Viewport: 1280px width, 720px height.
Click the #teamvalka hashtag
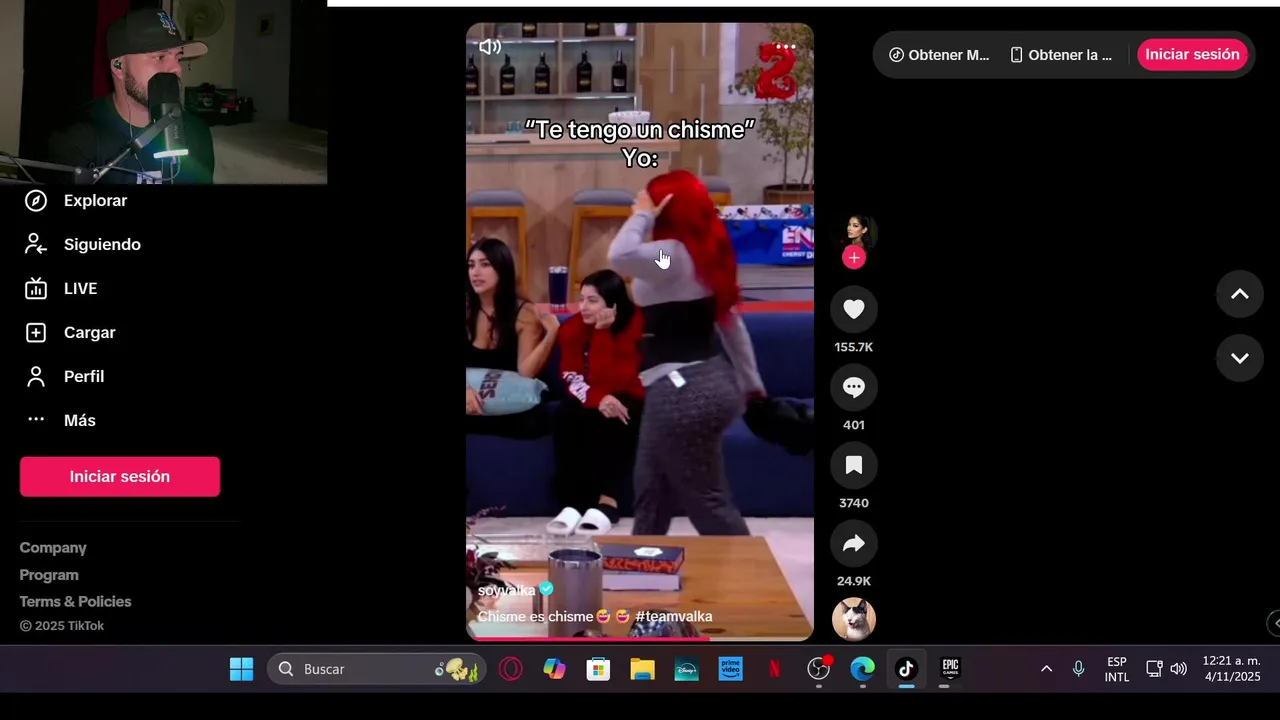674,617
